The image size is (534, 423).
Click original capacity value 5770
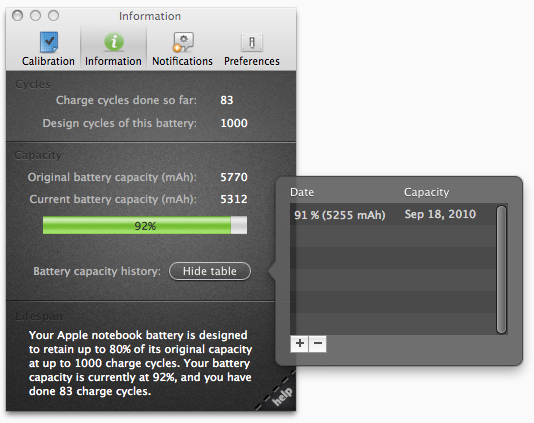tap(234, 177)
